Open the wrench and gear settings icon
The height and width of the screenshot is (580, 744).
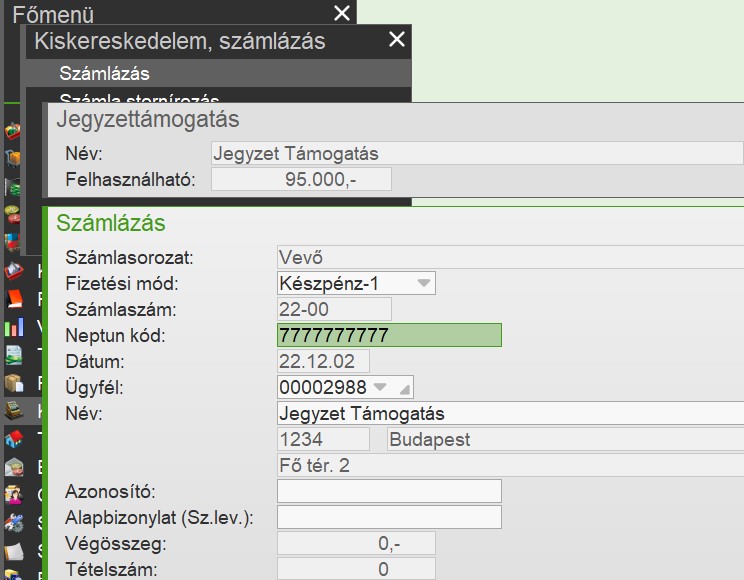(14, 523)
